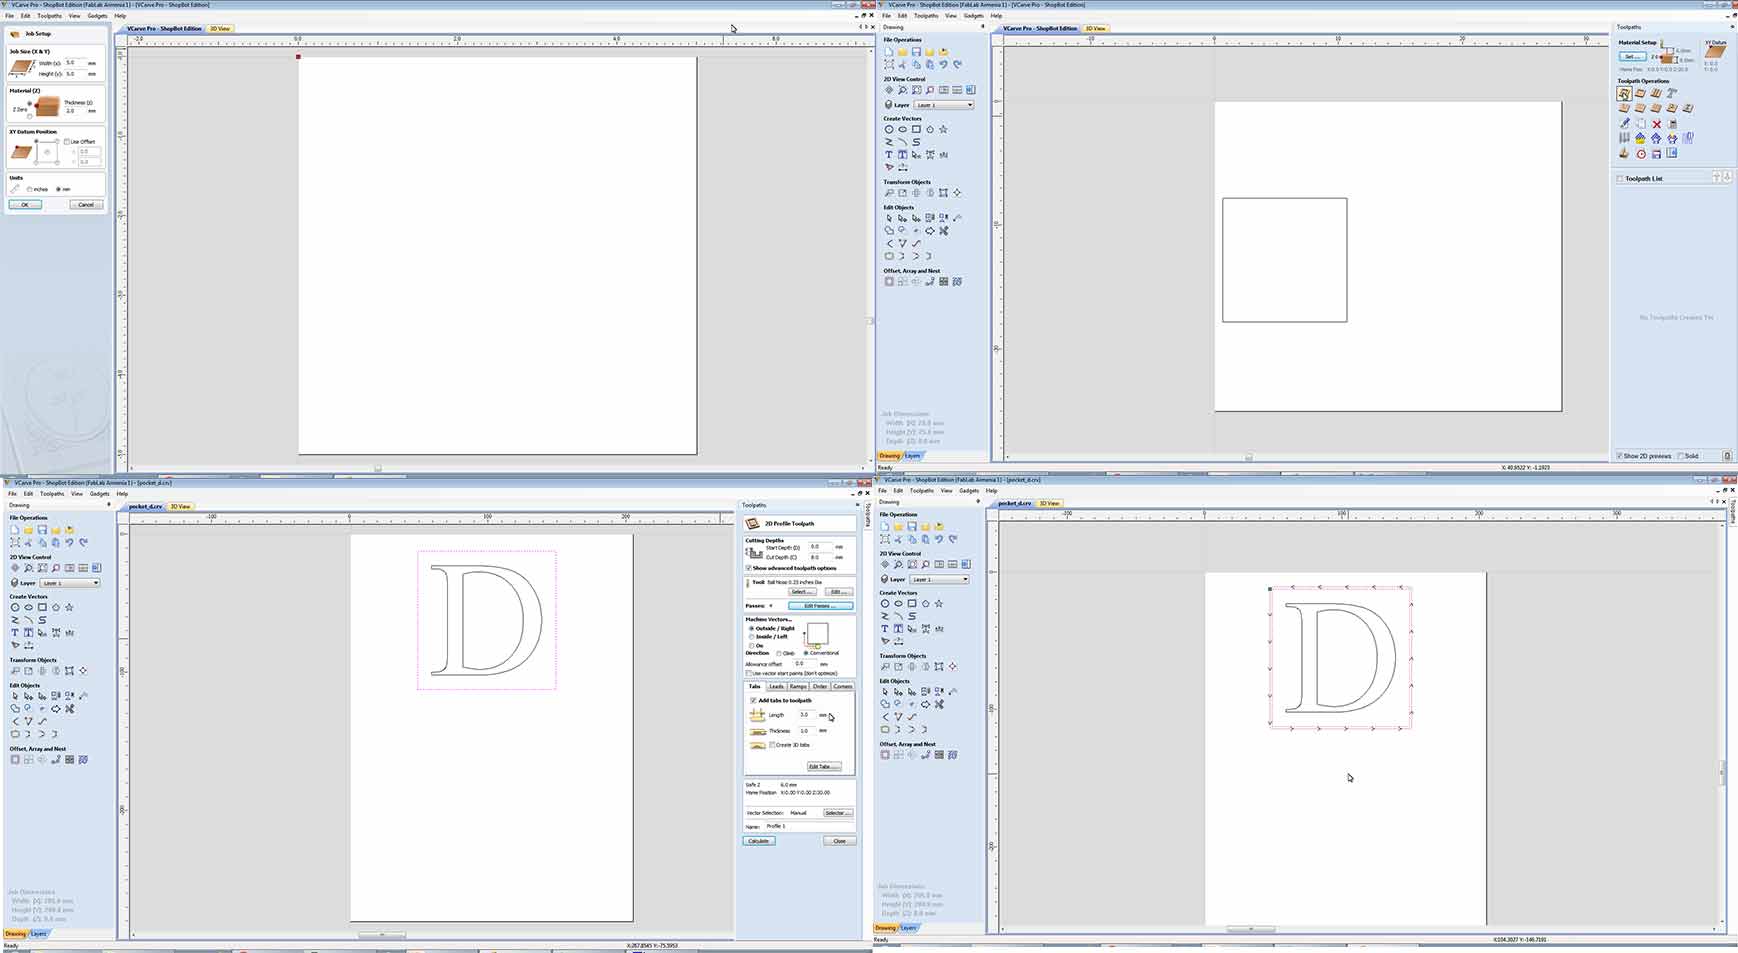Viewport: 1738px width, 953px height.
Task: Choose Climb cutting direction
Action: [779, 653]
